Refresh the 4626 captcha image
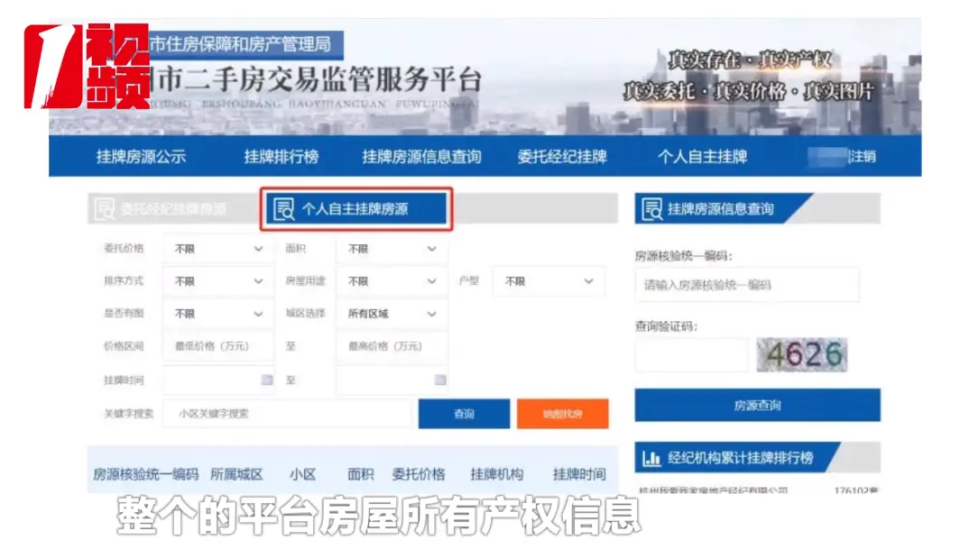960x549 pixels. (802, 354)
